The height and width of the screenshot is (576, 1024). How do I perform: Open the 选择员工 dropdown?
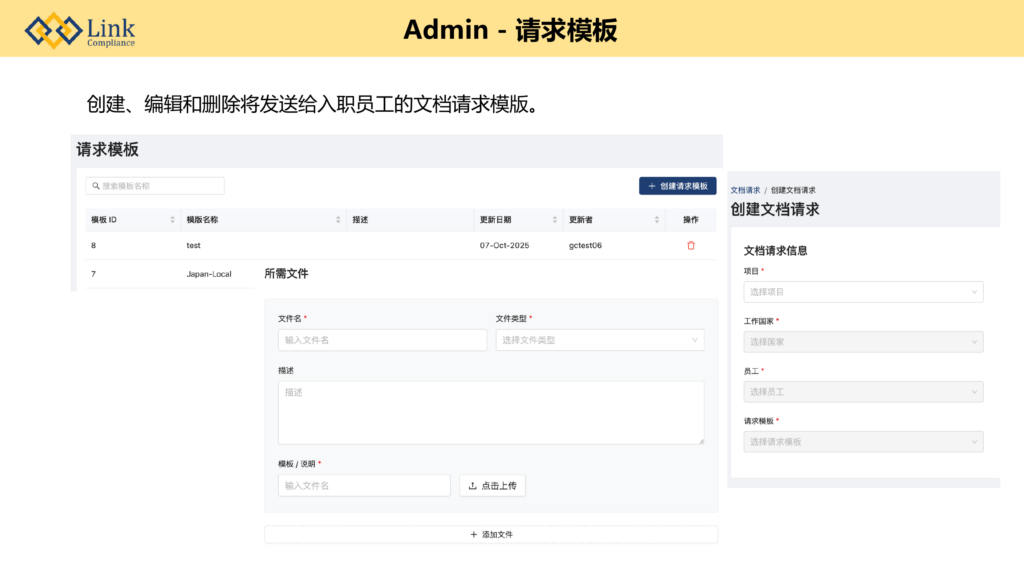(x=864, y=392)
